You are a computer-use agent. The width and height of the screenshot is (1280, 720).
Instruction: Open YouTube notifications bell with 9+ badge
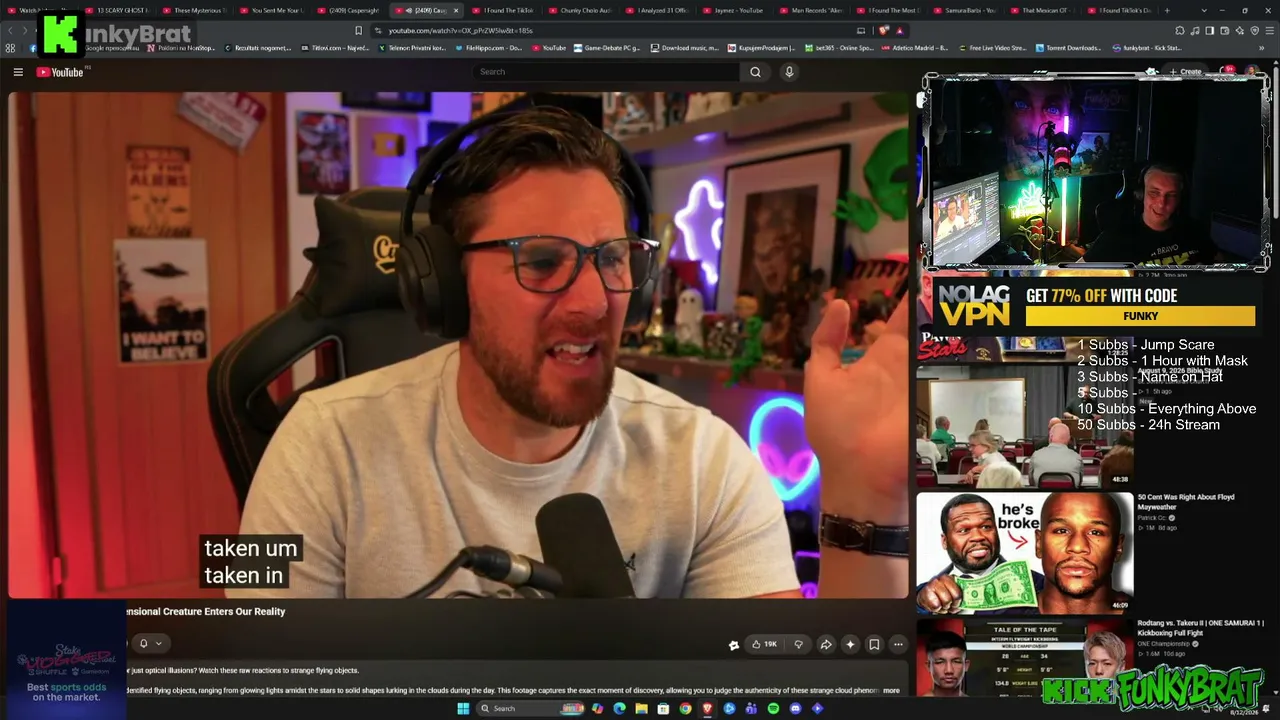point(1228,72)
